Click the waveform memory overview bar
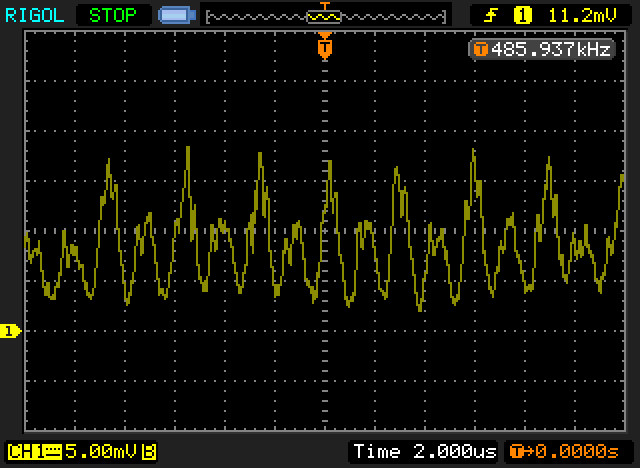Image resolution: width=640 pixels, height=468 pixels. tap(326, 16)
